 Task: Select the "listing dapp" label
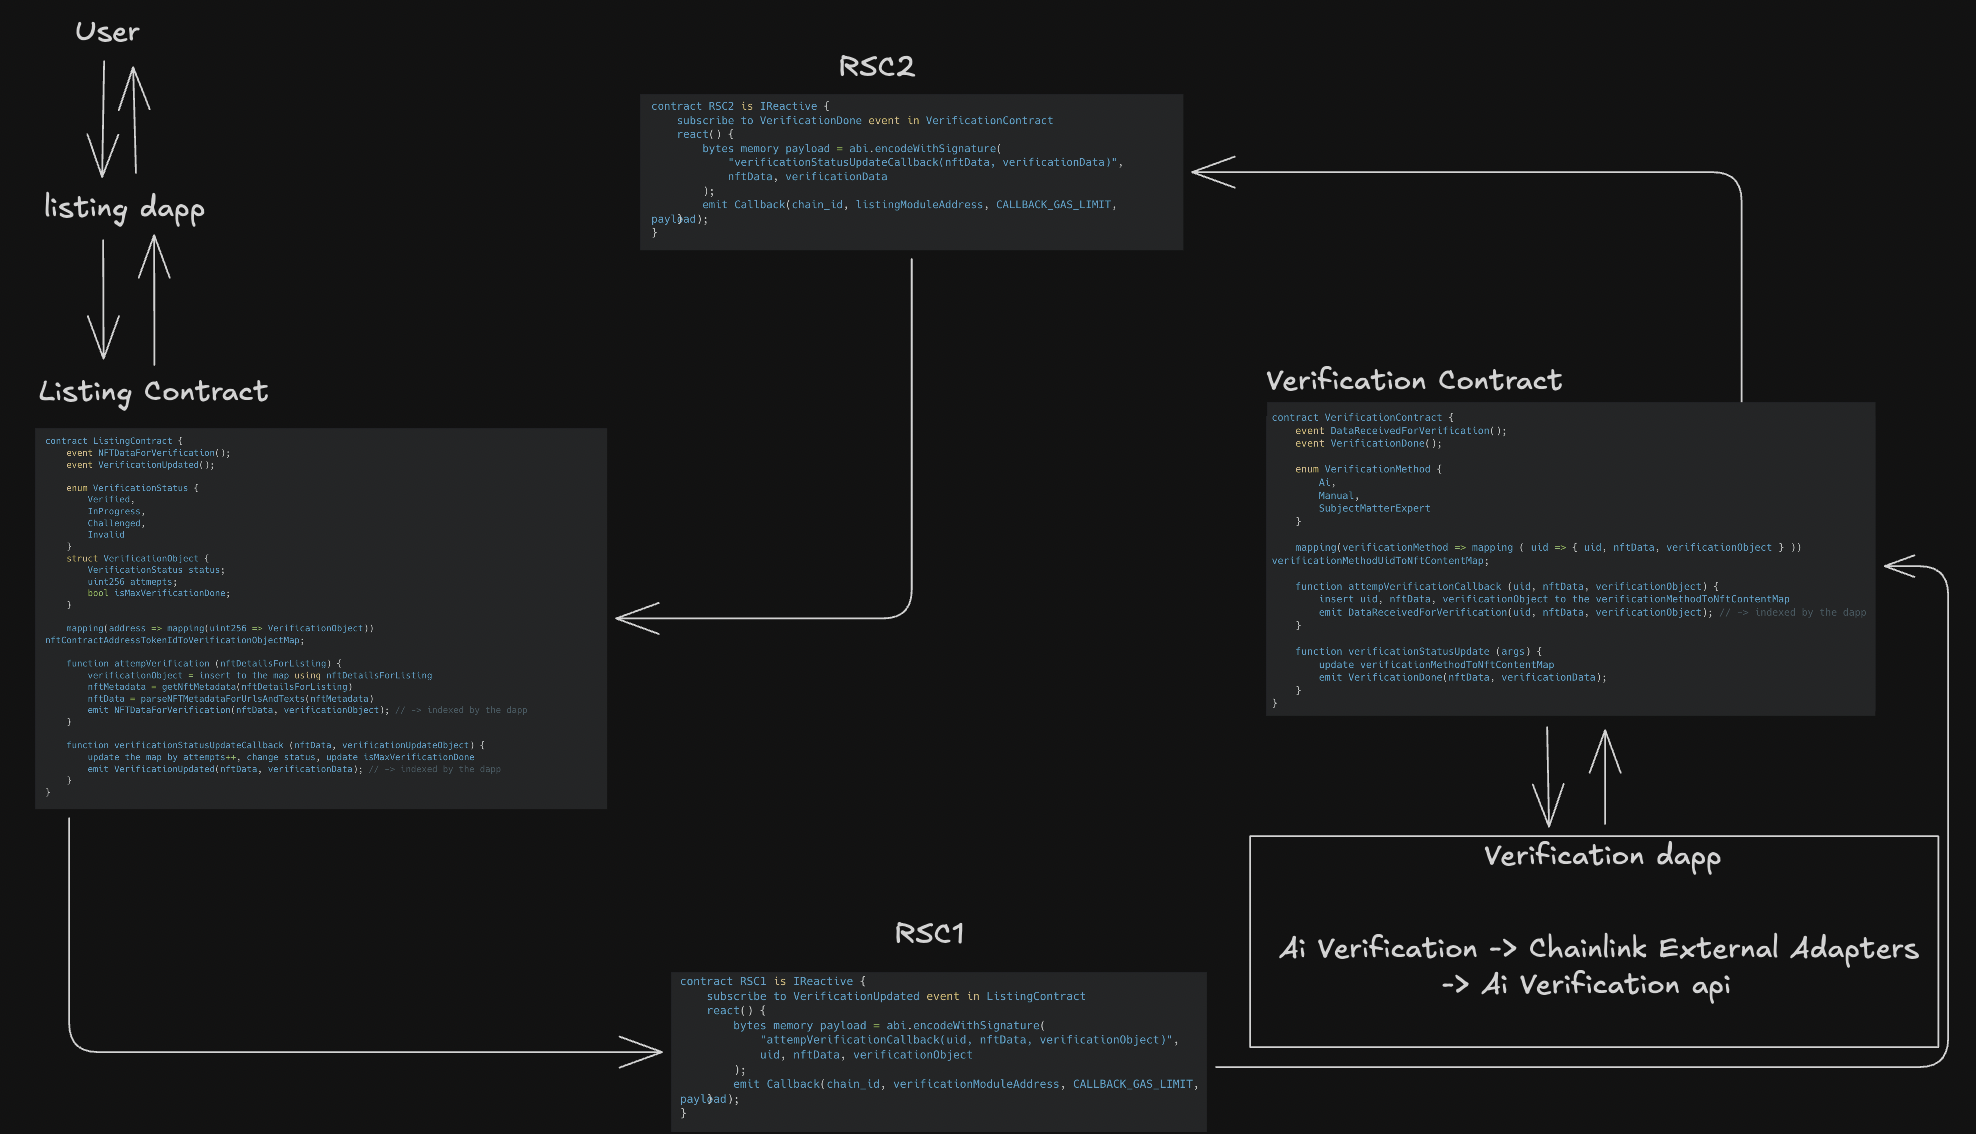click(124, 208)
